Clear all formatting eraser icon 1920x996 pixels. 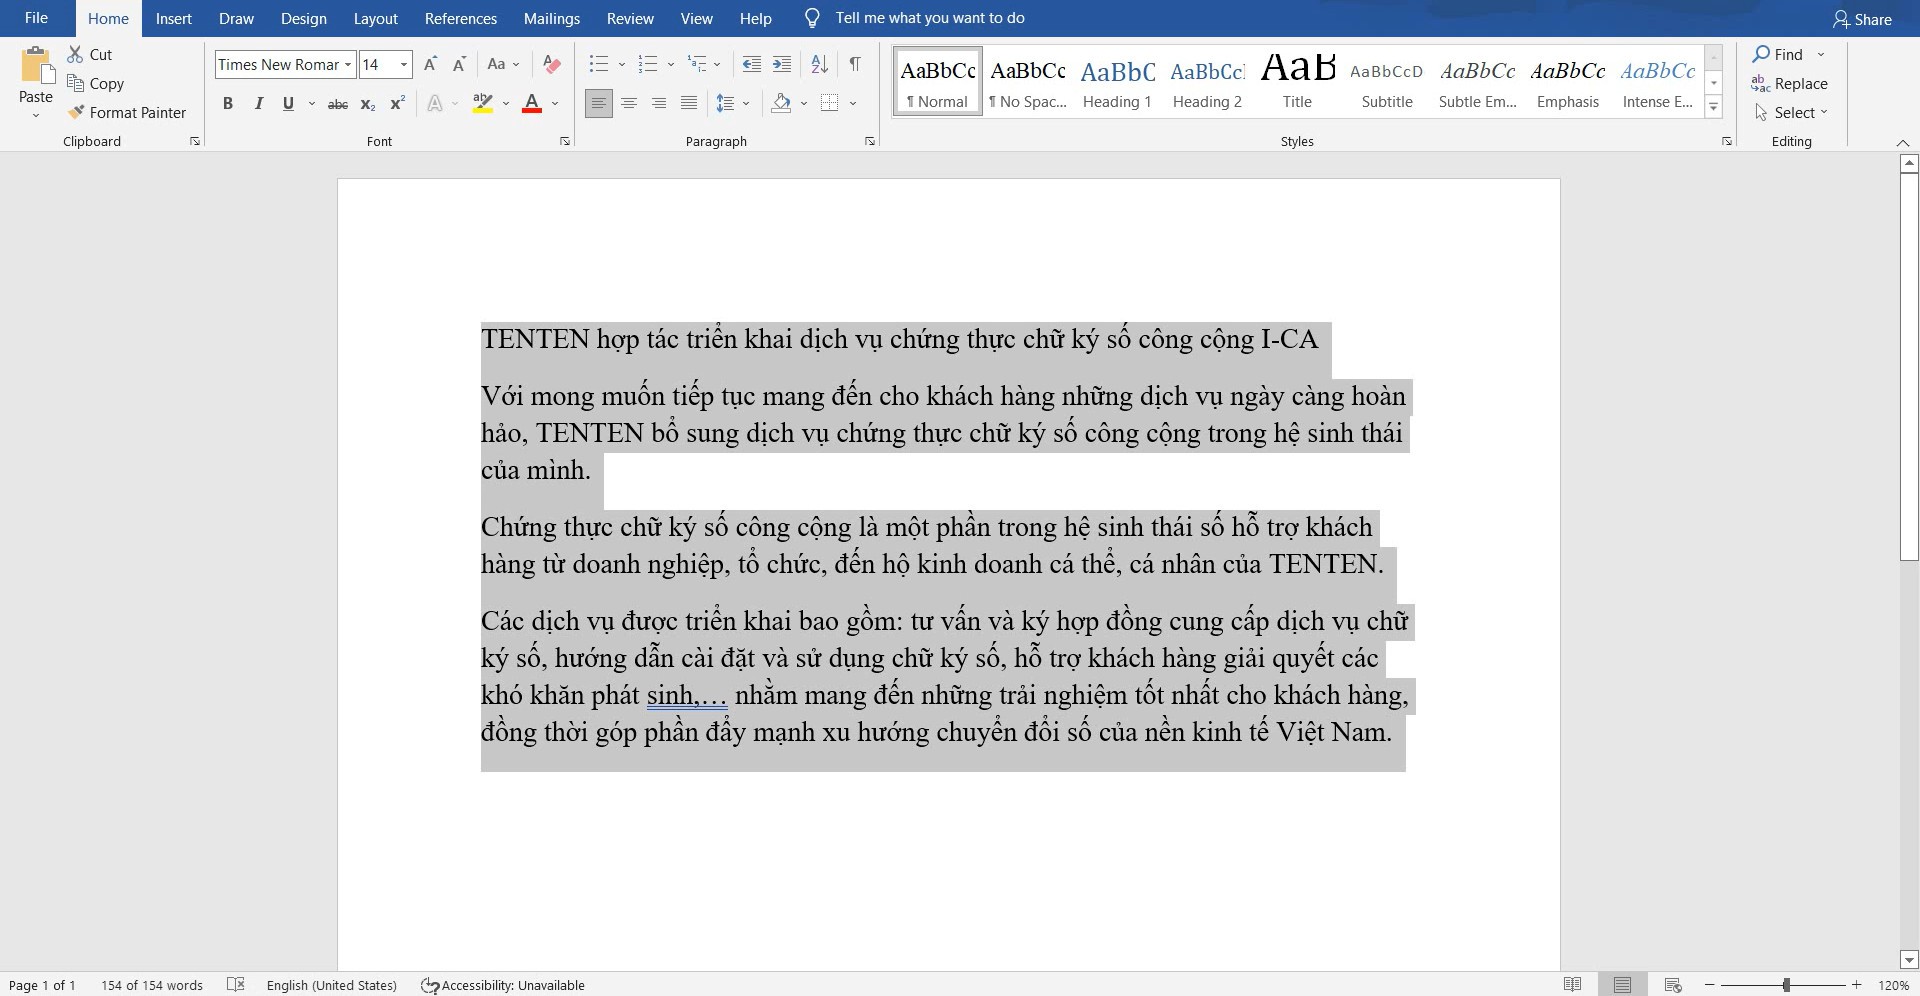(x=551, y=65)
